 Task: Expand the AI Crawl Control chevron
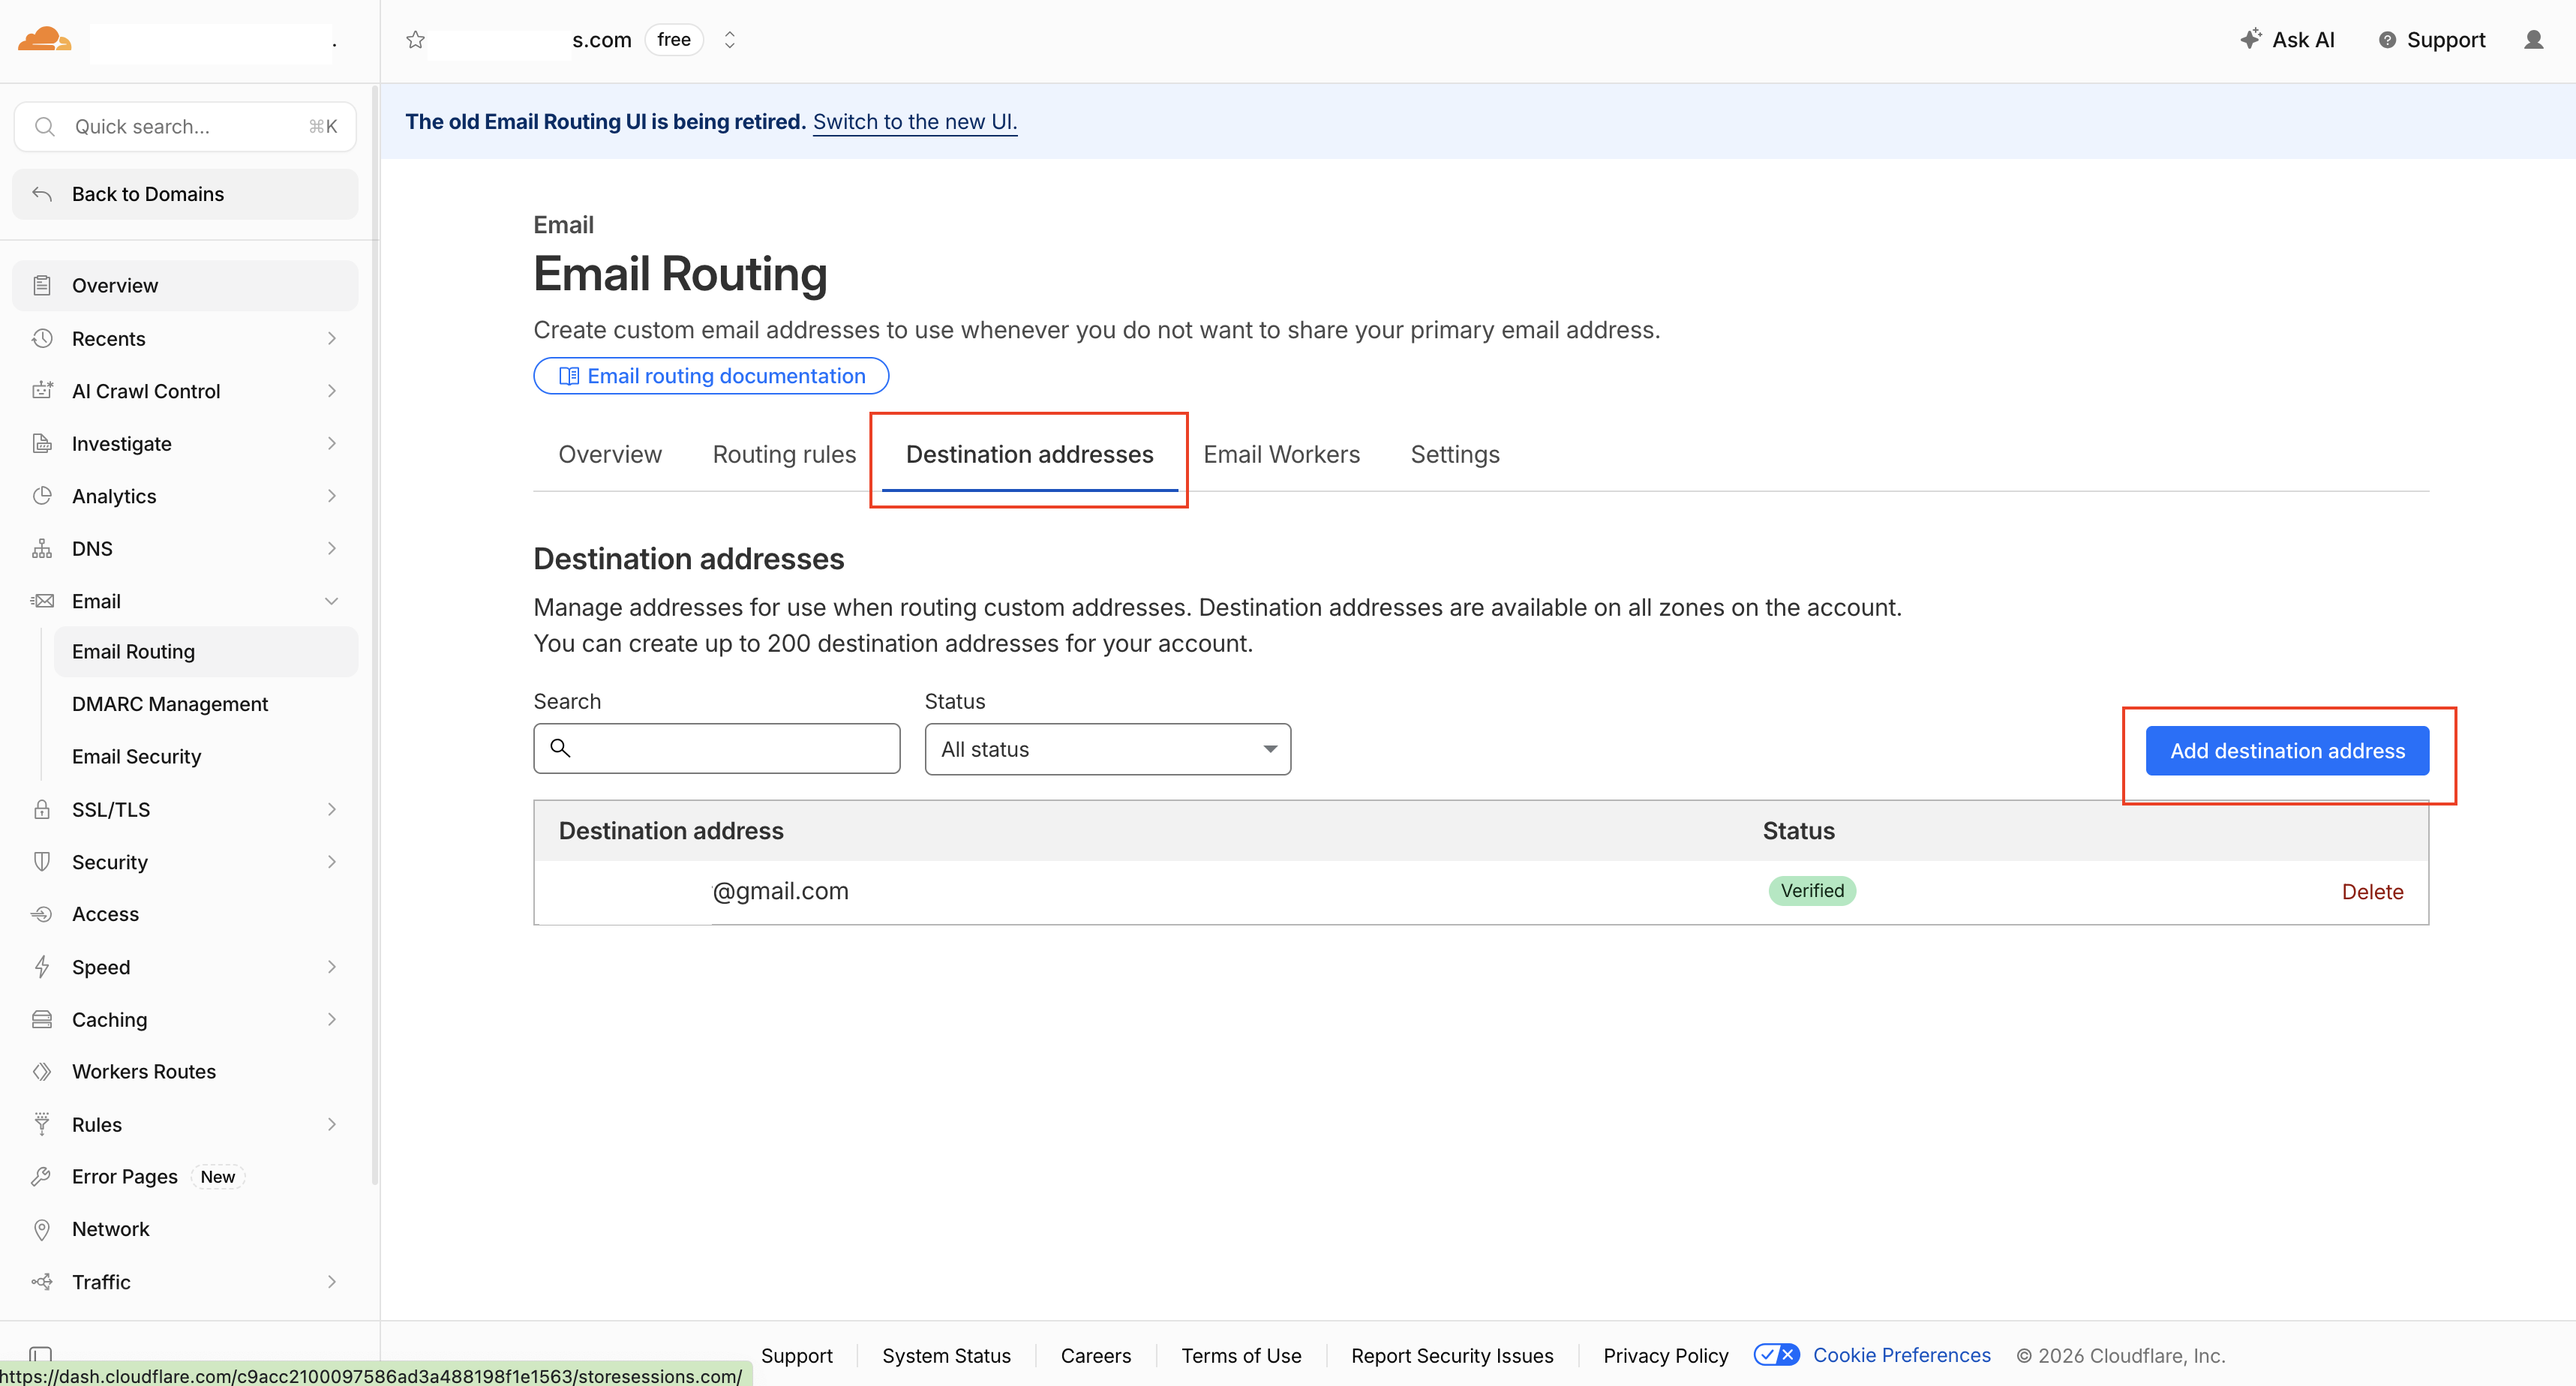[x=332, y=391]
